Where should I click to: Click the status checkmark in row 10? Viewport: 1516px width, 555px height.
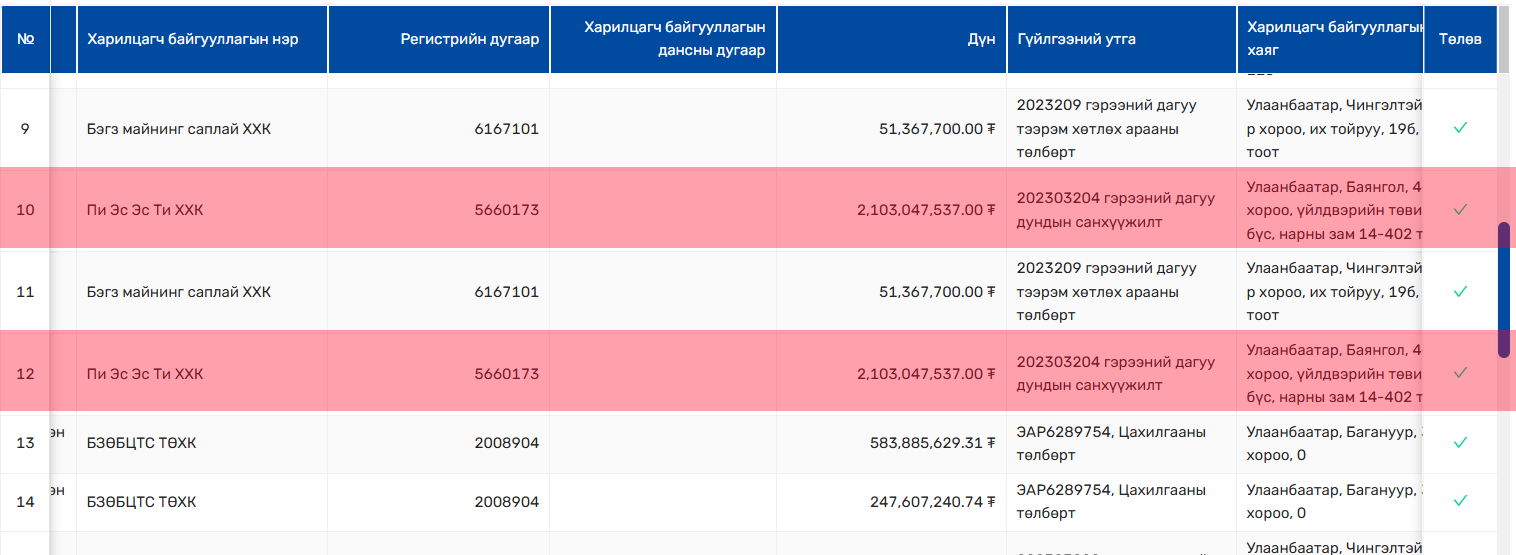(x=1460, y=210)
